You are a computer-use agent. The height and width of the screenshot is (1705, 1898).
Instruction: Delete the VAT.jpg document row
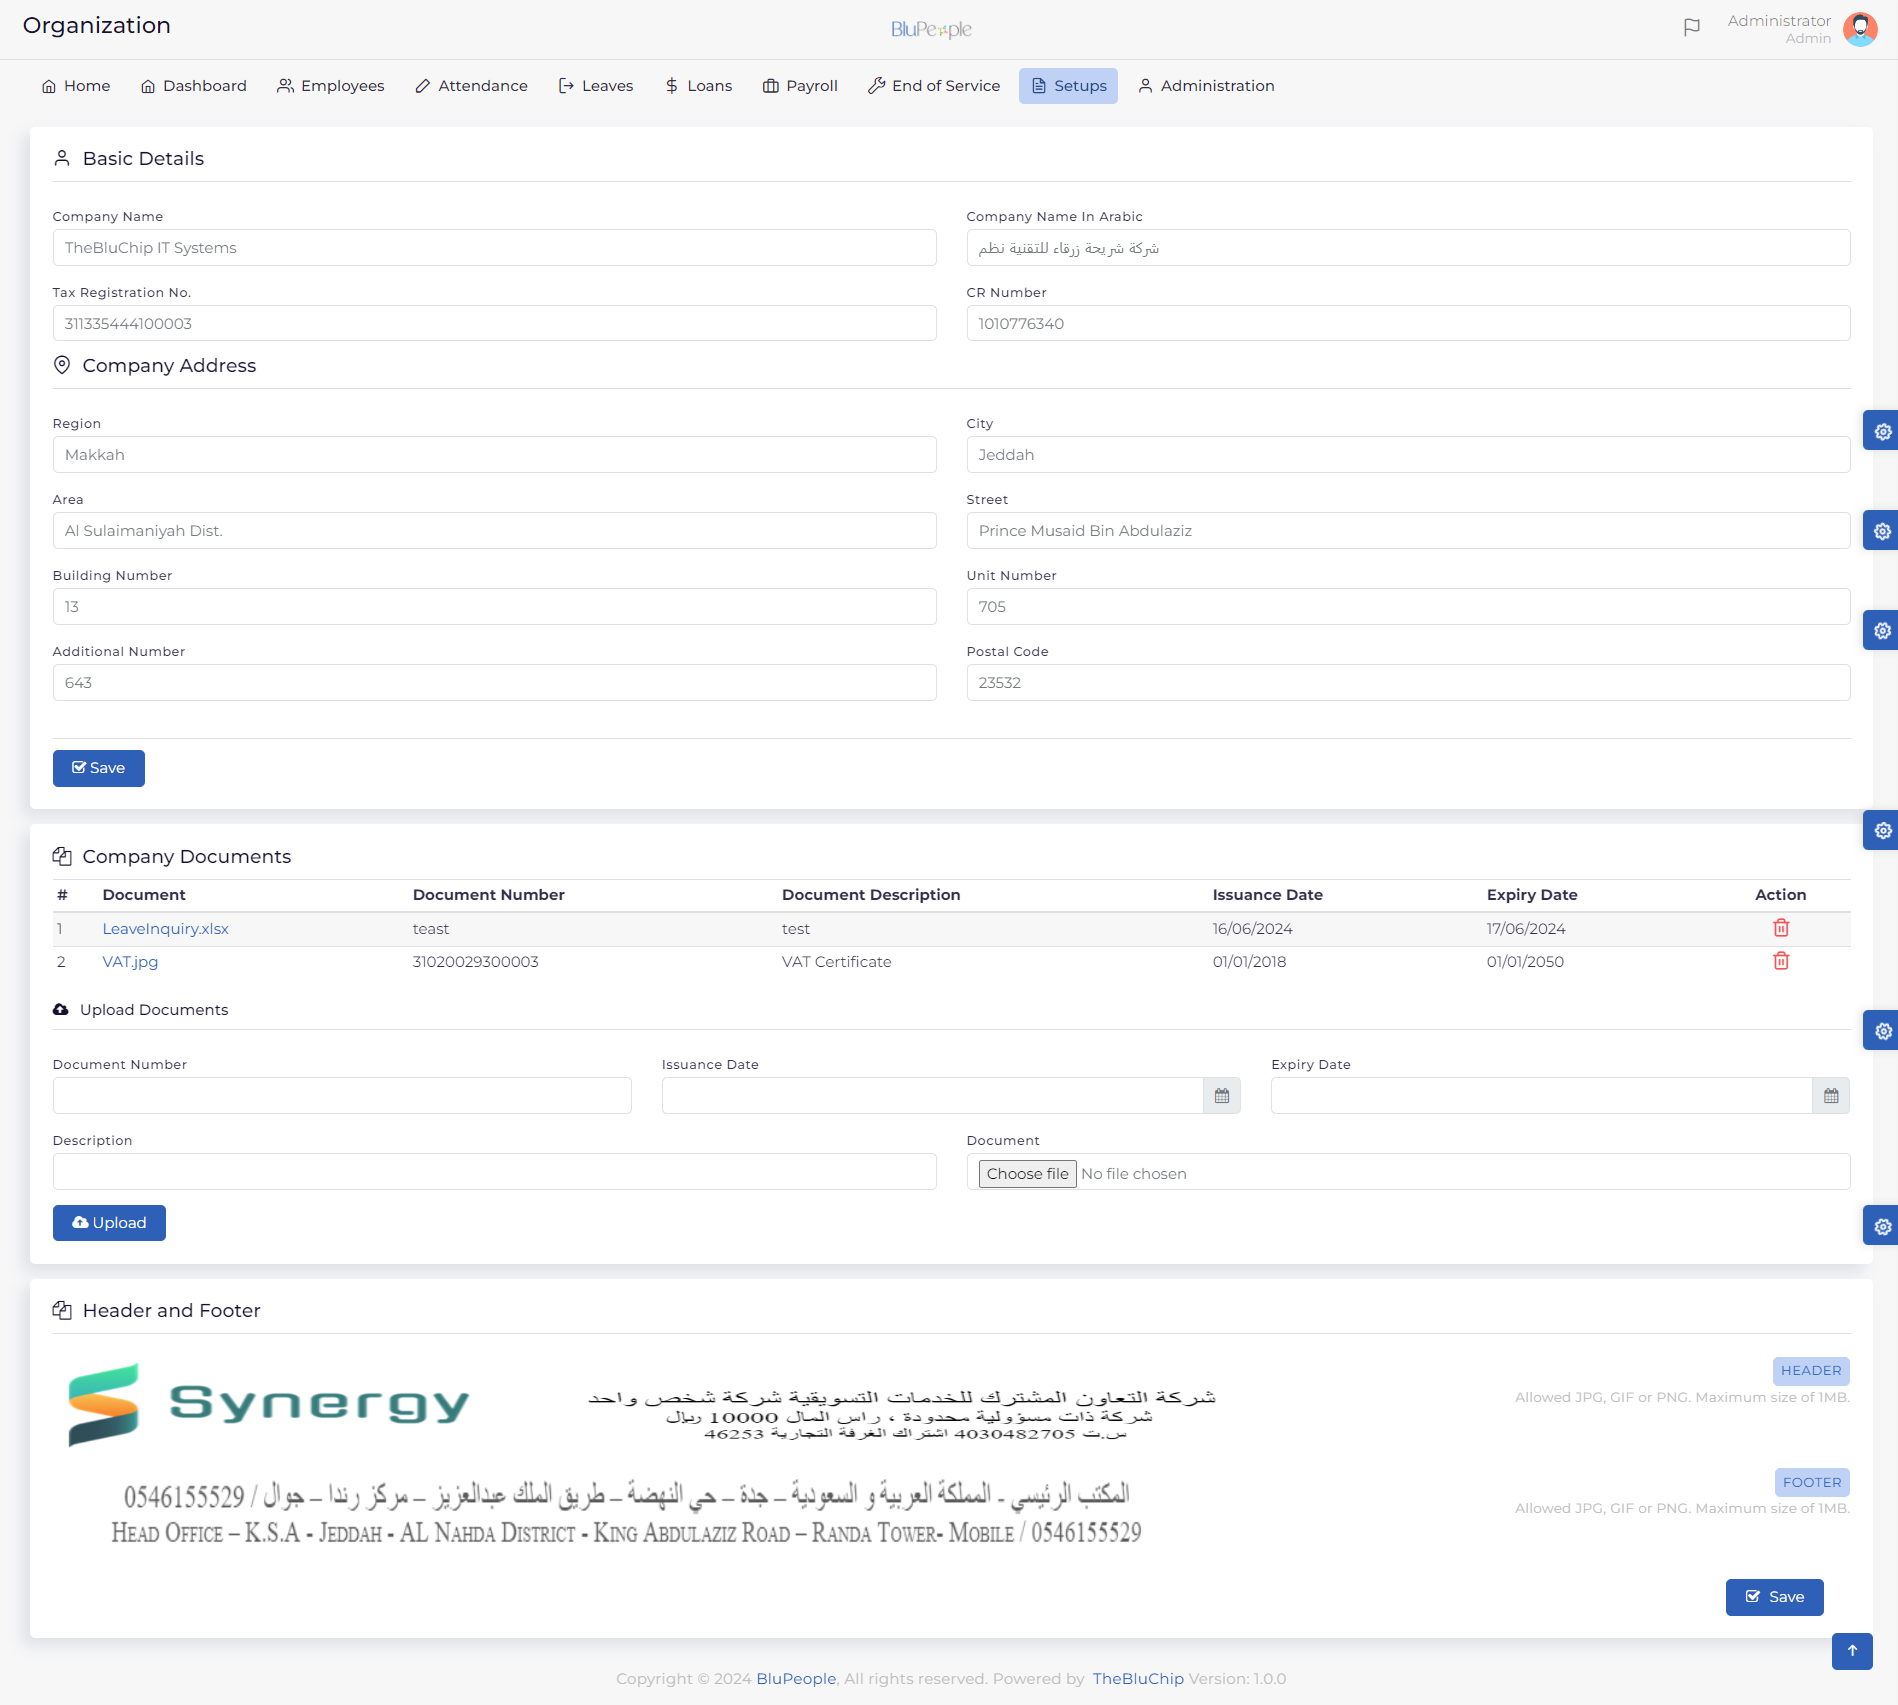pyautogui.click(x=1781, y=961)
